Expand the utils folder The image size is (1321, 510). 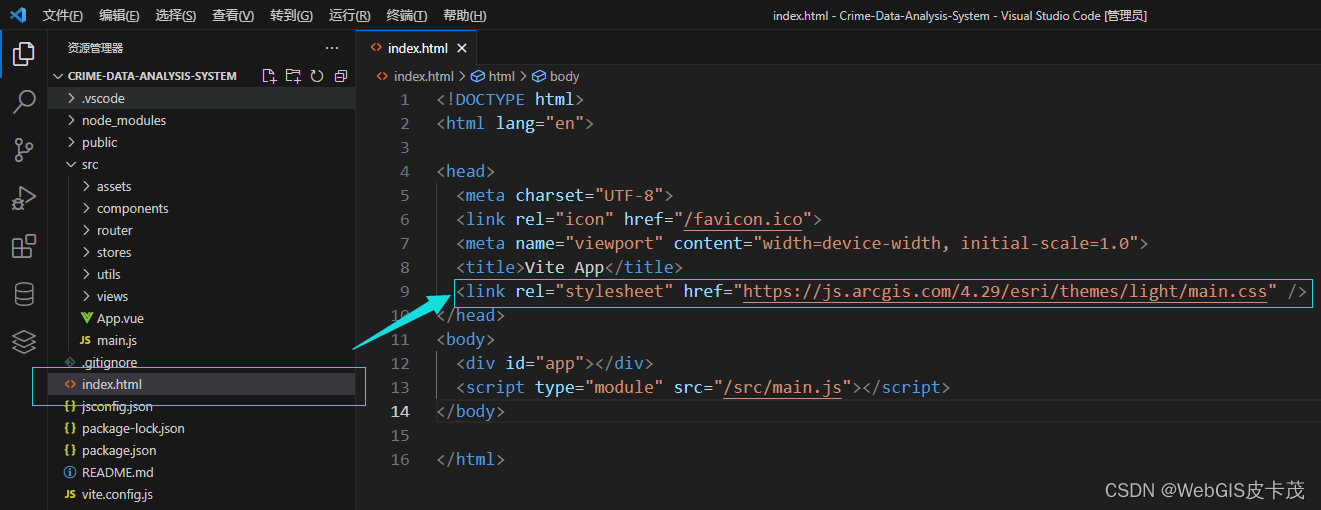(x=201, y=274)
